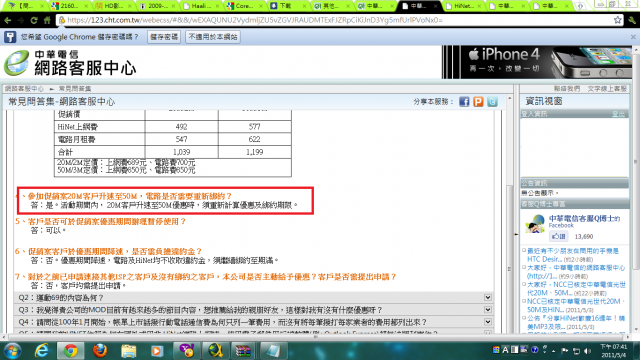Open Yahoo Messenger from the taskbar
This screenshot has width=640, height=360.
(186, 351)
